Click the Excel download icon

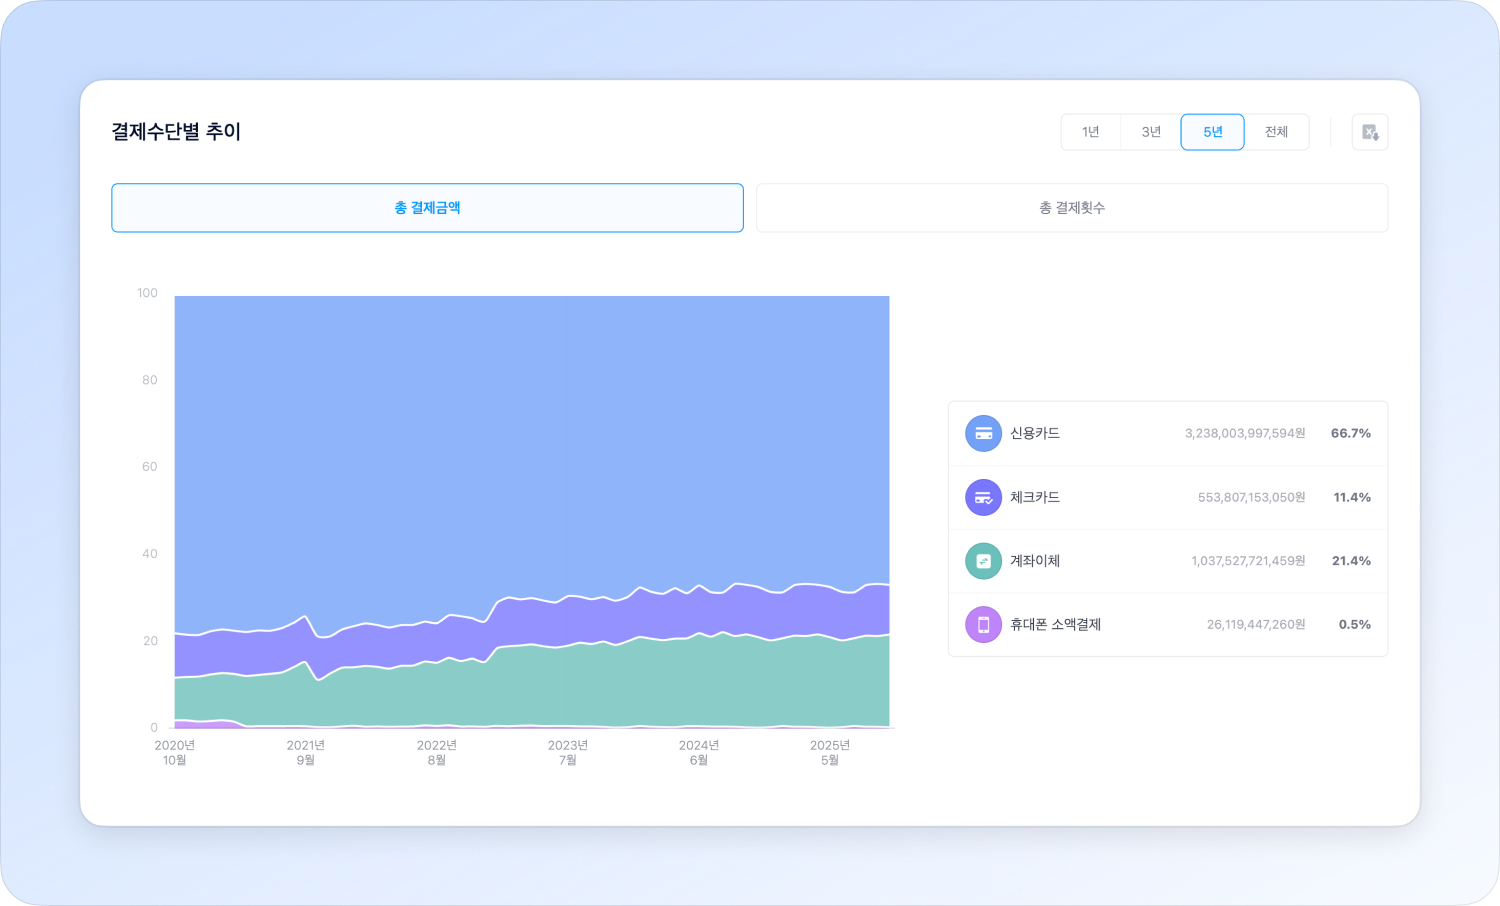[x=1370, y=132]
